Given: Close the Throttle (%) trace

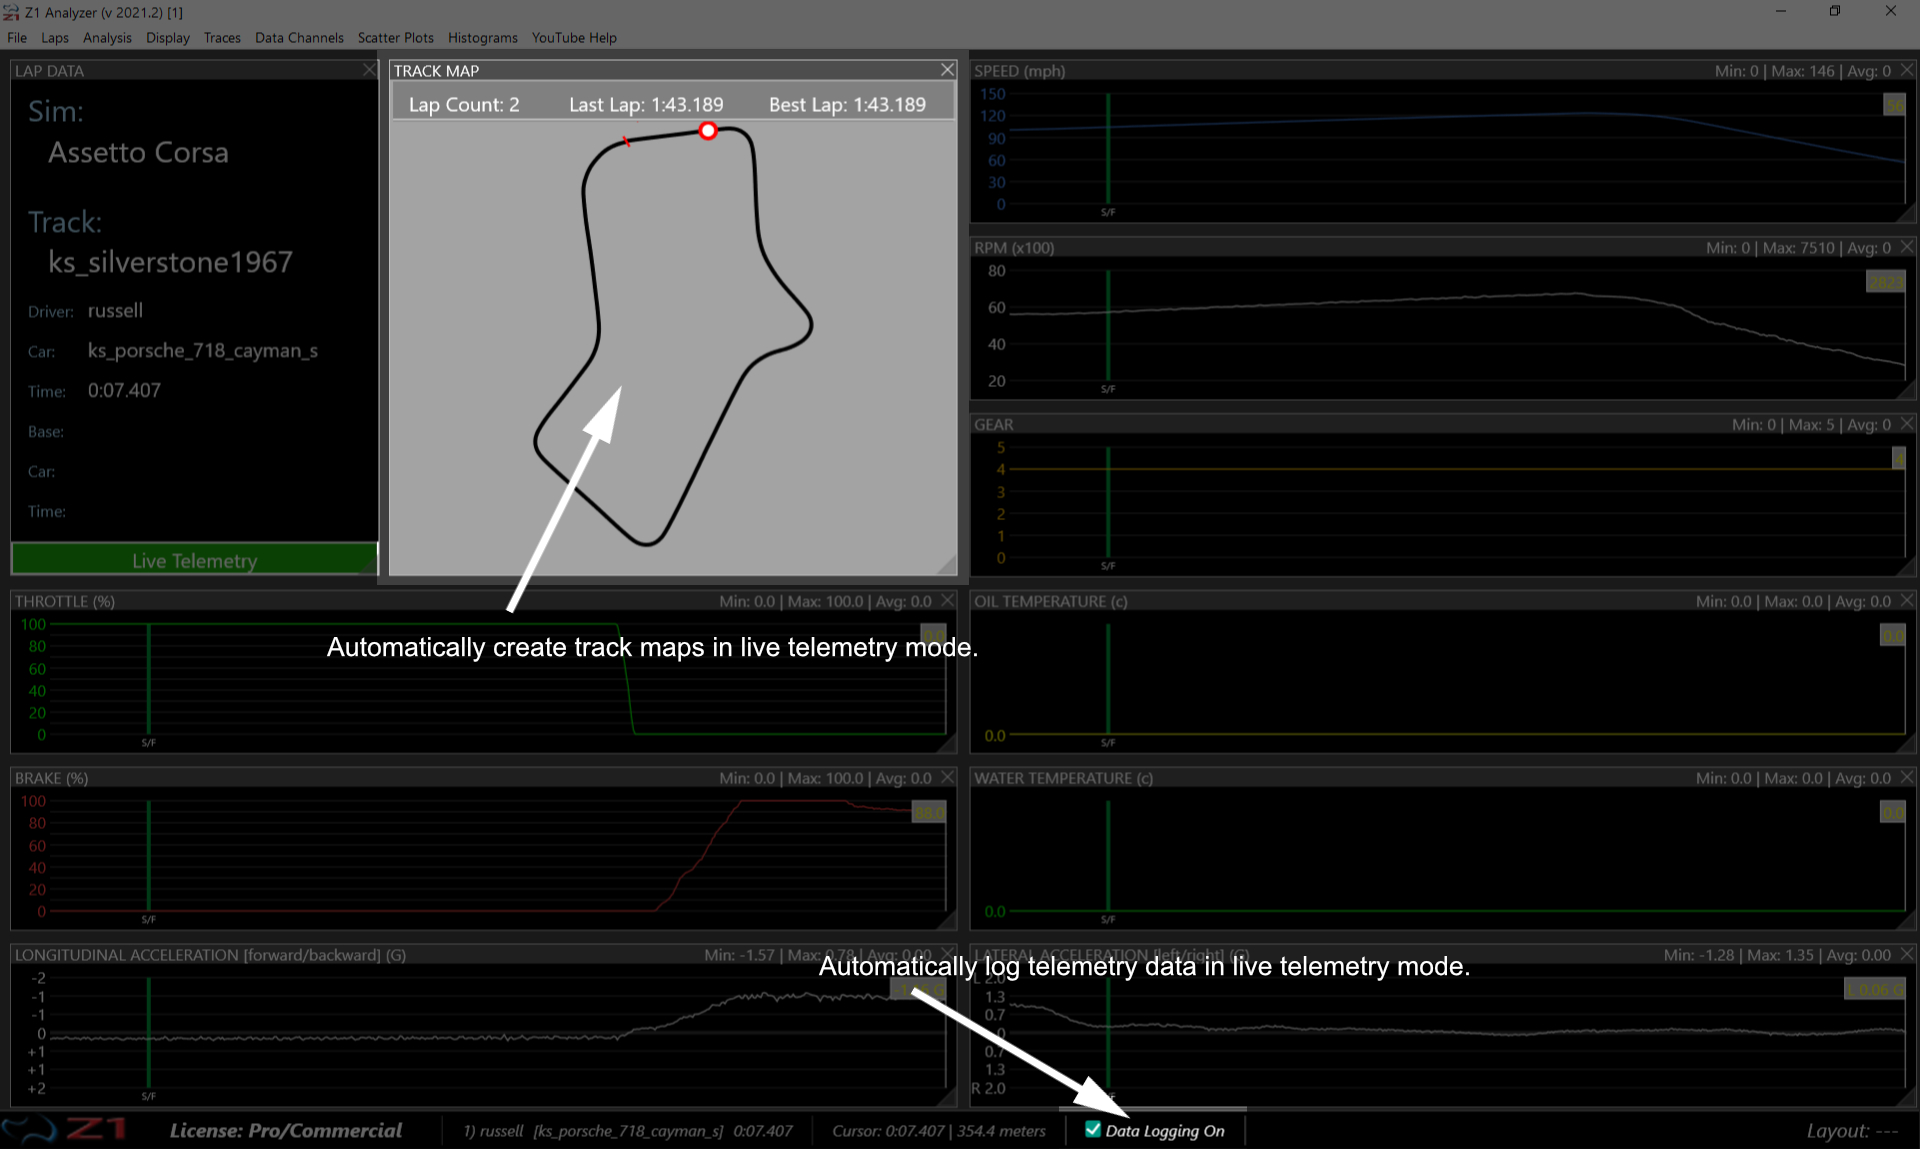Looking at the screenshot, I should 948,601.
